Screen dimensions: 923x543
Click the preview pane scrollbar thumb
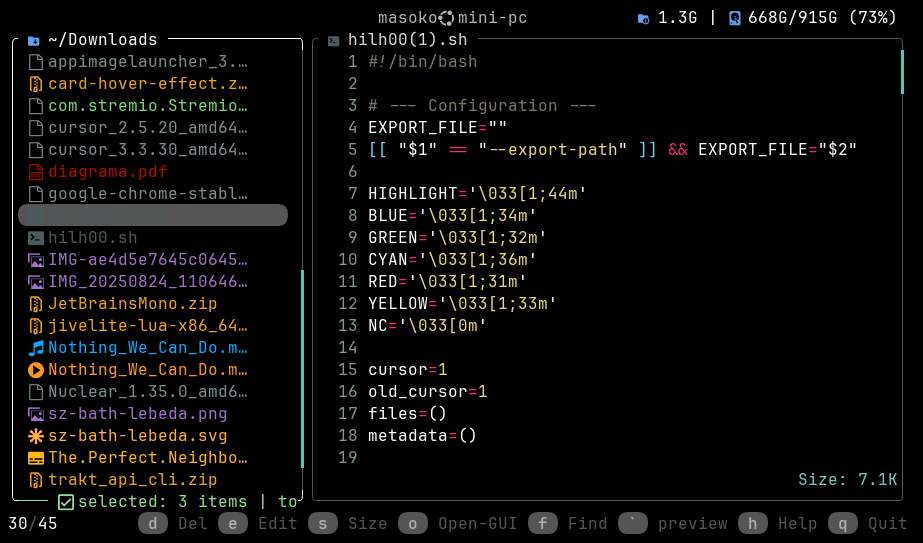(902, 72)
